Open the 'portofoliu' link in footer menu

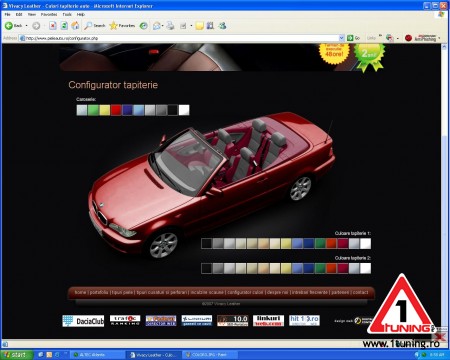point(99,292)
